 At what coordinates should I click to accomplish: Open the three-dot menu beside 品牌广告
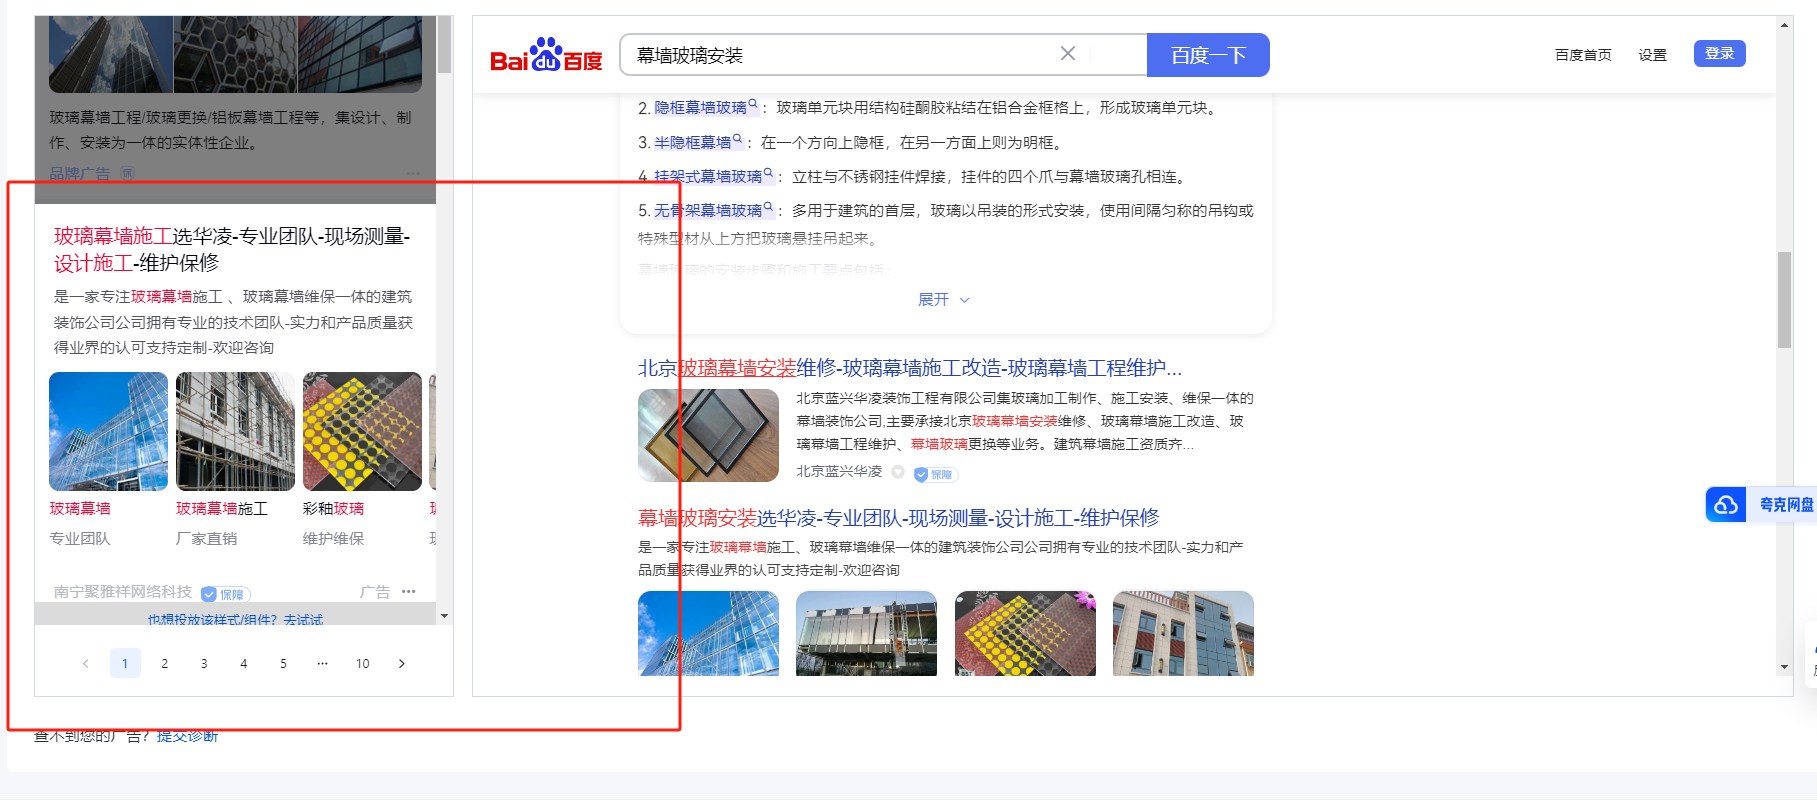pos(413,173)
